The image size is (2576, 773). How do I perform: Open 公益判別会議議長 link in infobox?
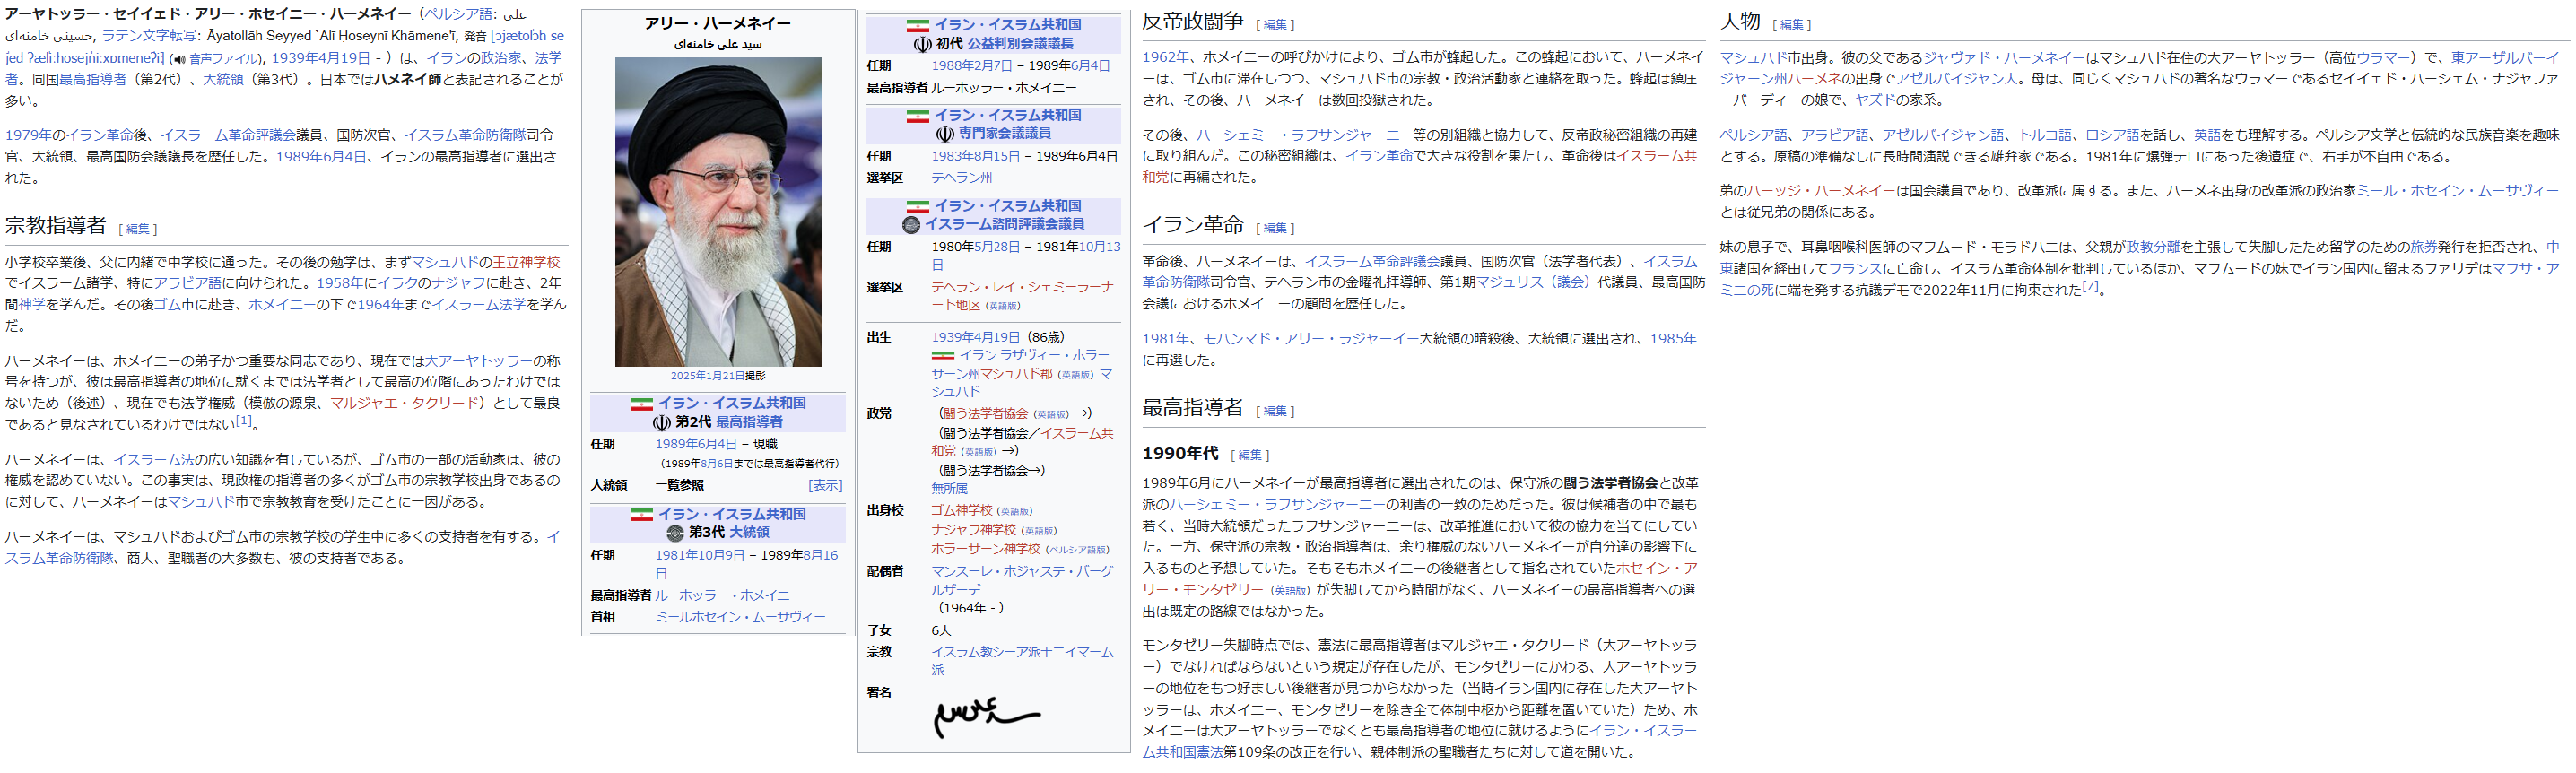(1020, 44)
